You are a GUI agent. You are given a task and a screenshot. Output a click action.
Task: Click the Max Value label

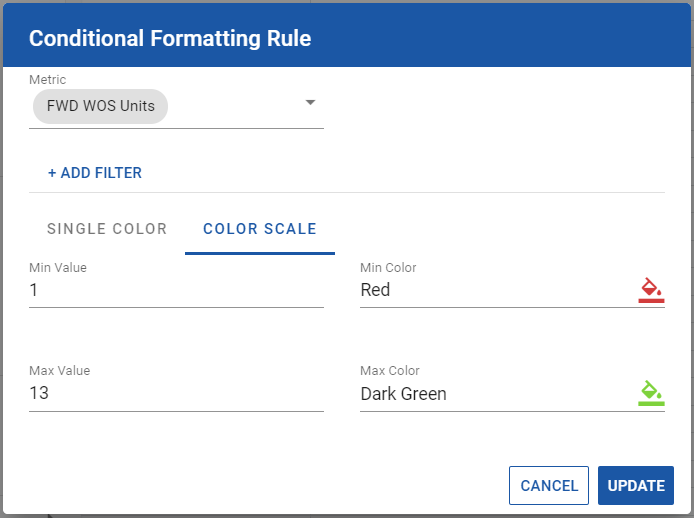60,371
